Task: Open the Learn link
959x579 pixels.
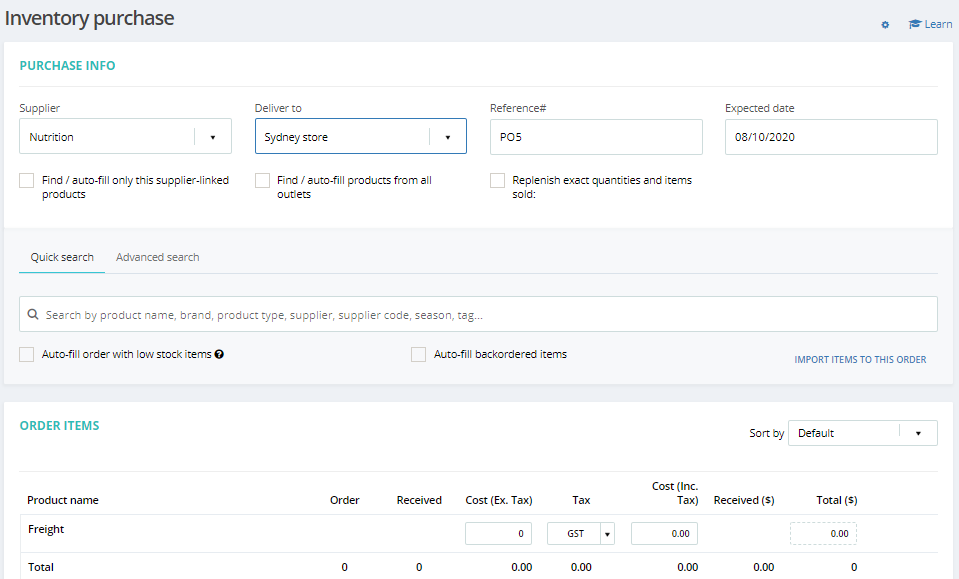Action: click(938, 24)
